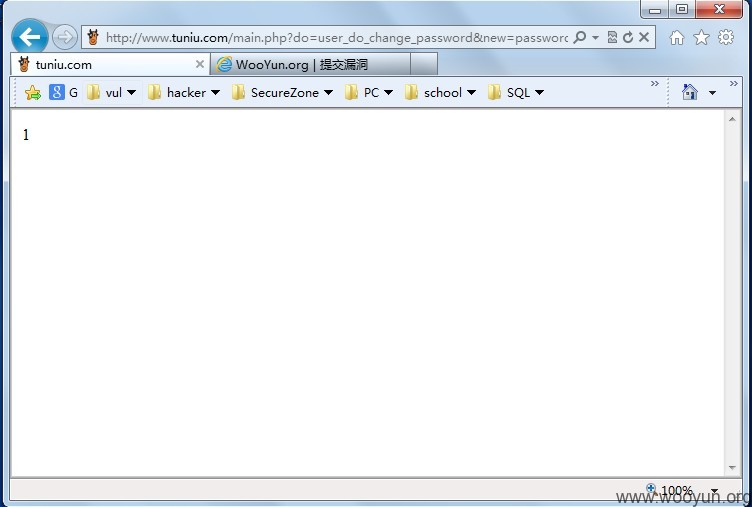The image size is (752, 507).
Task: Open Favorites star at top right
Action: coord(701,37)
